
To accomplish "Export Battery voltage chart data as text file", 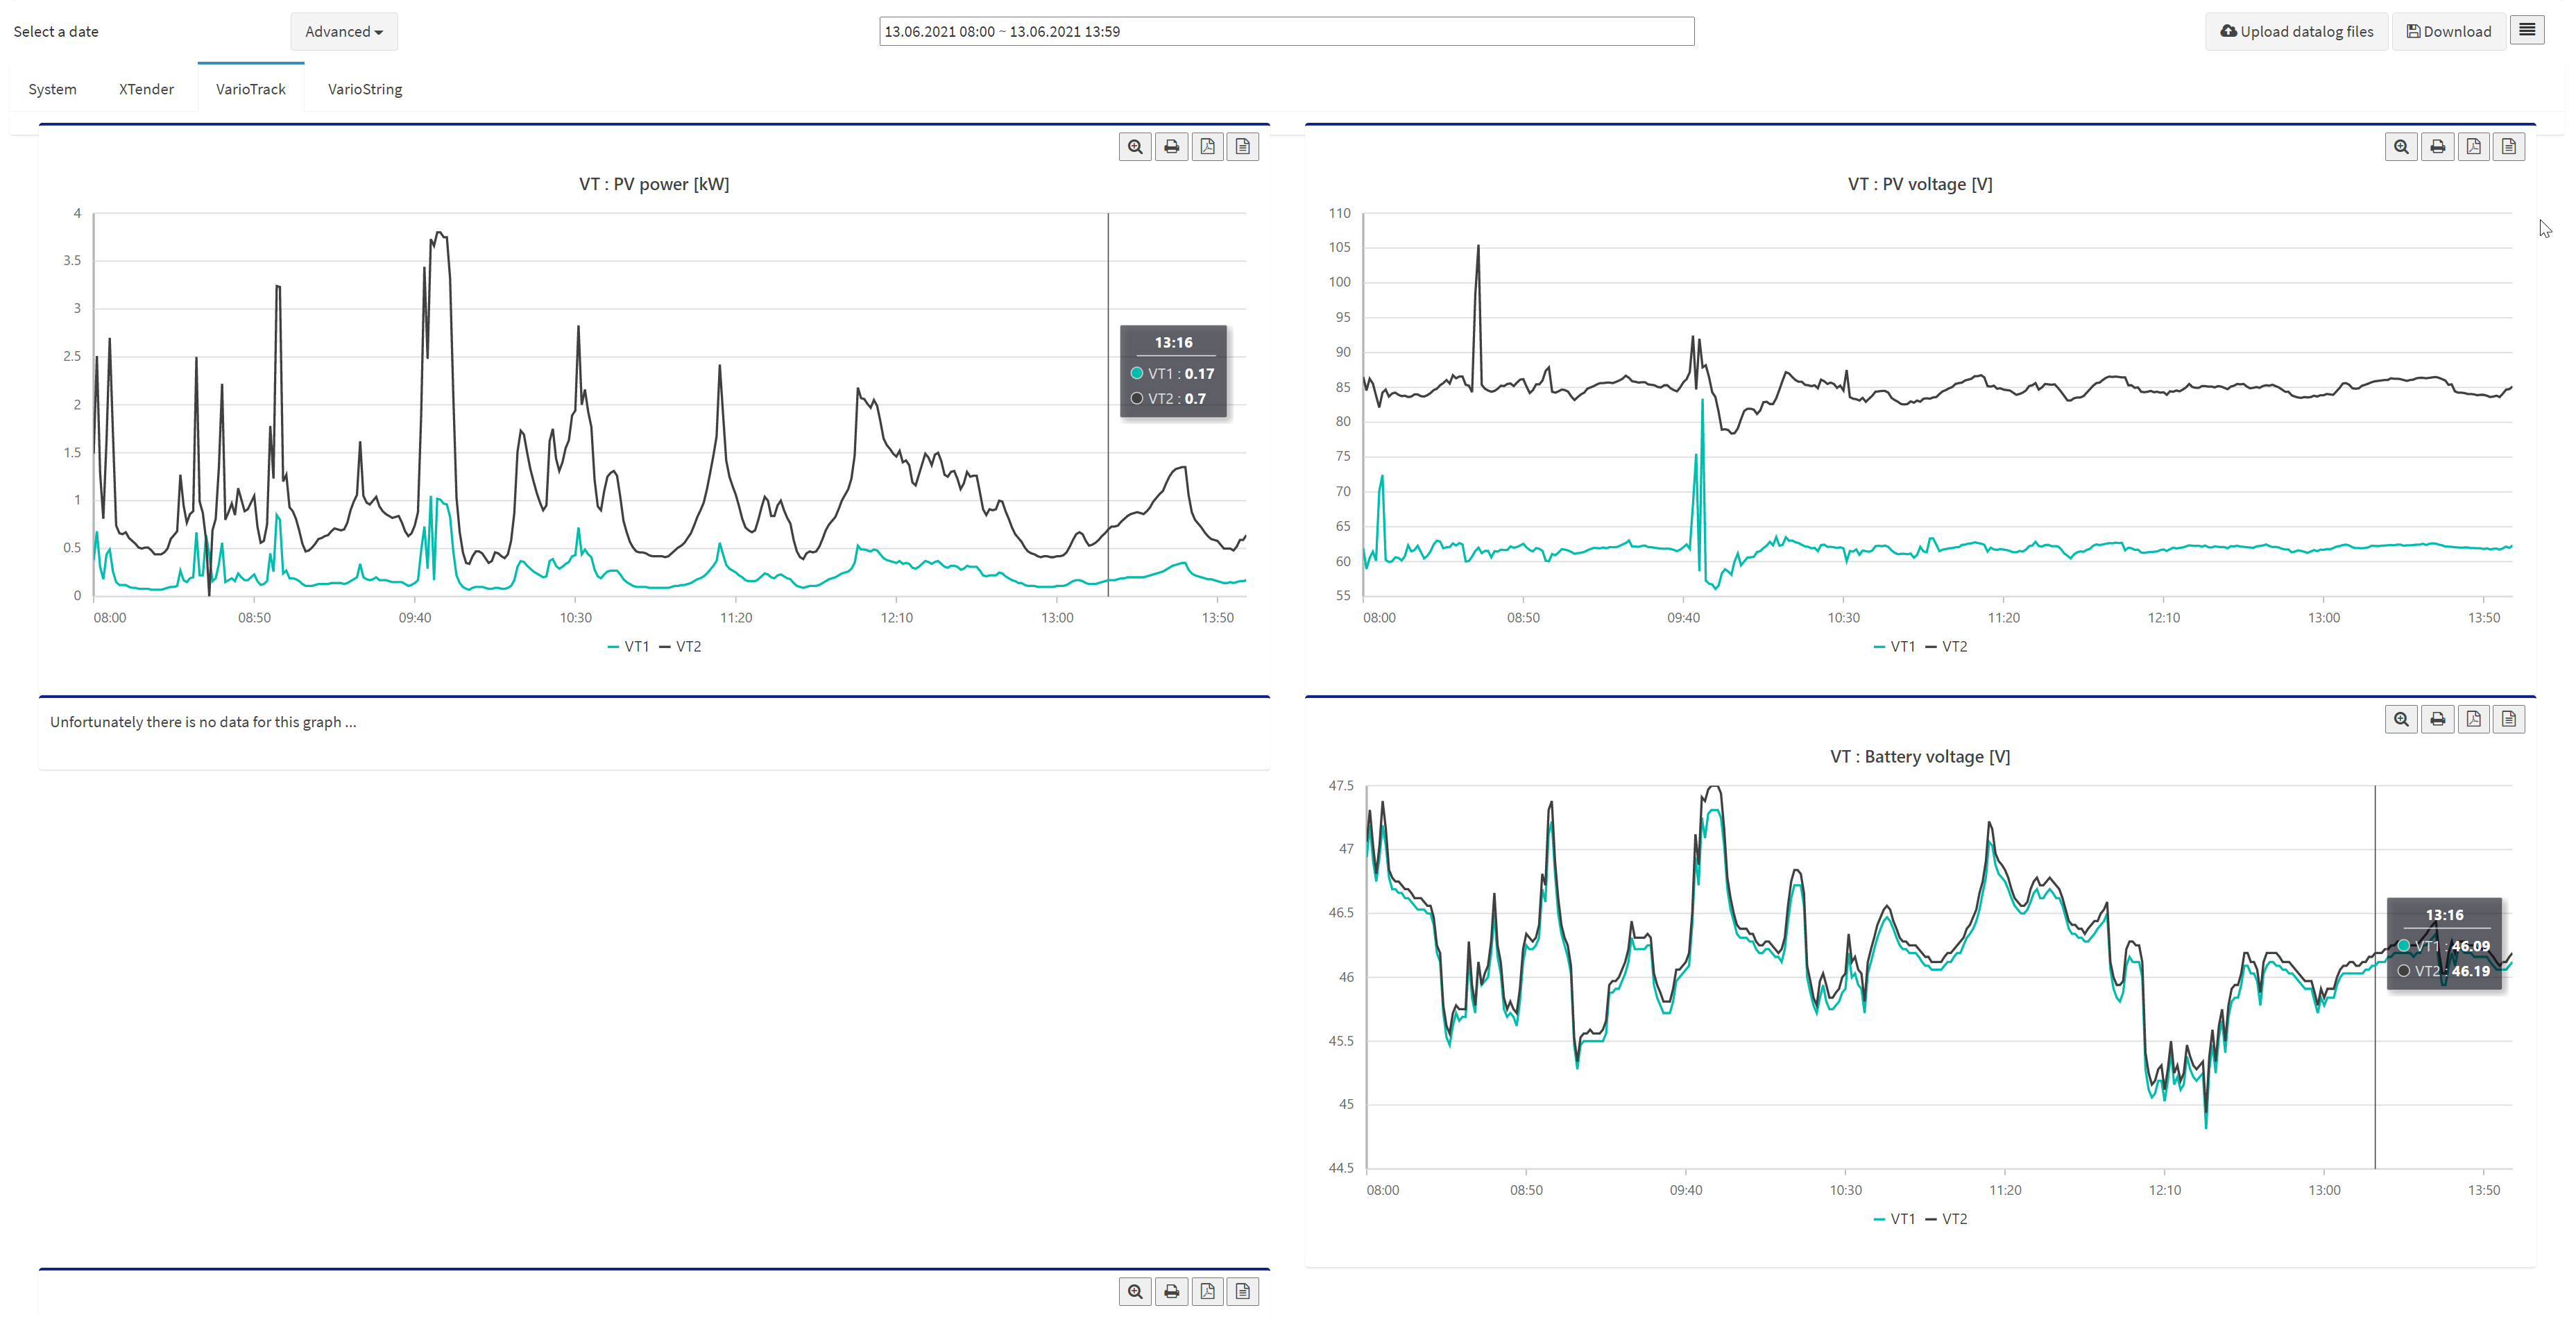I will [2509, 719].
